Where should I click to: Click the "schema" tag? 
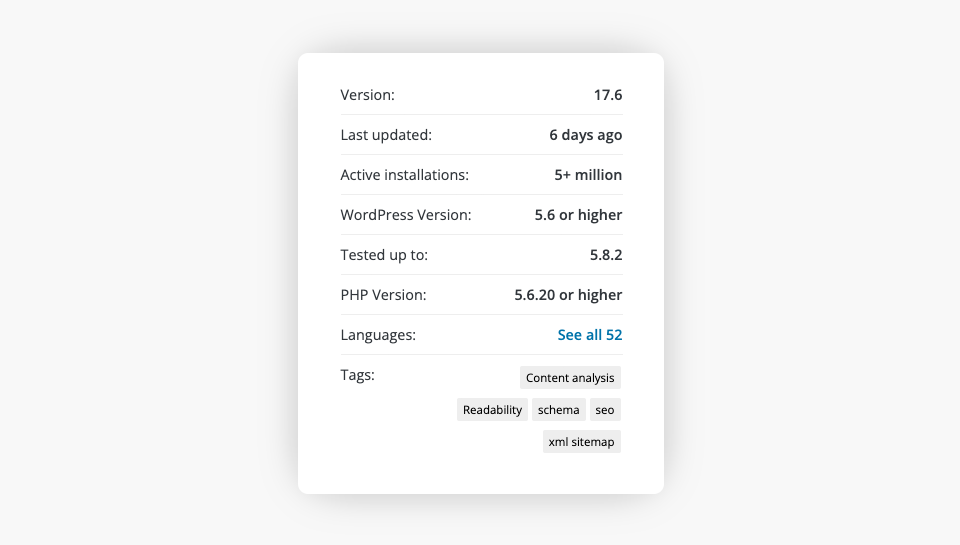tap(558, 410)
